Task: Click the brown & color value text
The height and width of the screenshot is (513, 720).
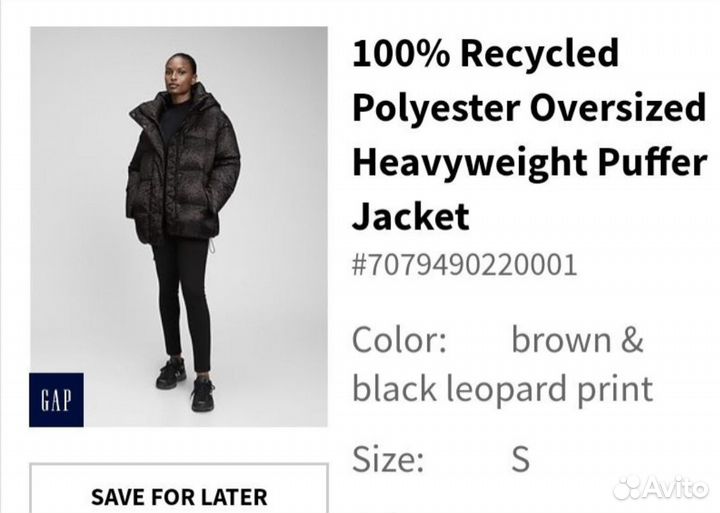Action: point(577,340)
